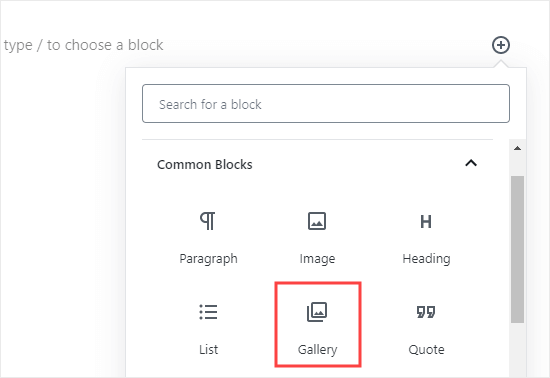550x378 pixels.
Task: Select the List block bullet icon
Action: pos(208,312)
